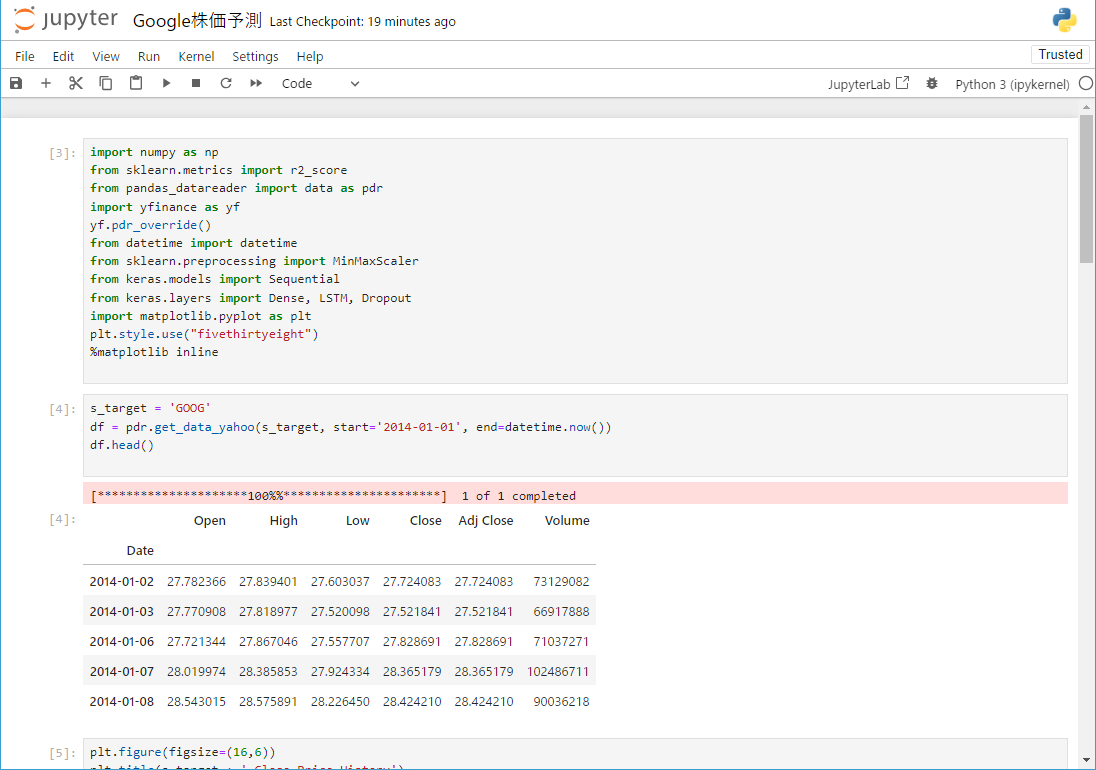This screenshot has width=1096, height=770.
Task: Cut the selected cell with the scissors icon
Action: click(x=75, y=83)
